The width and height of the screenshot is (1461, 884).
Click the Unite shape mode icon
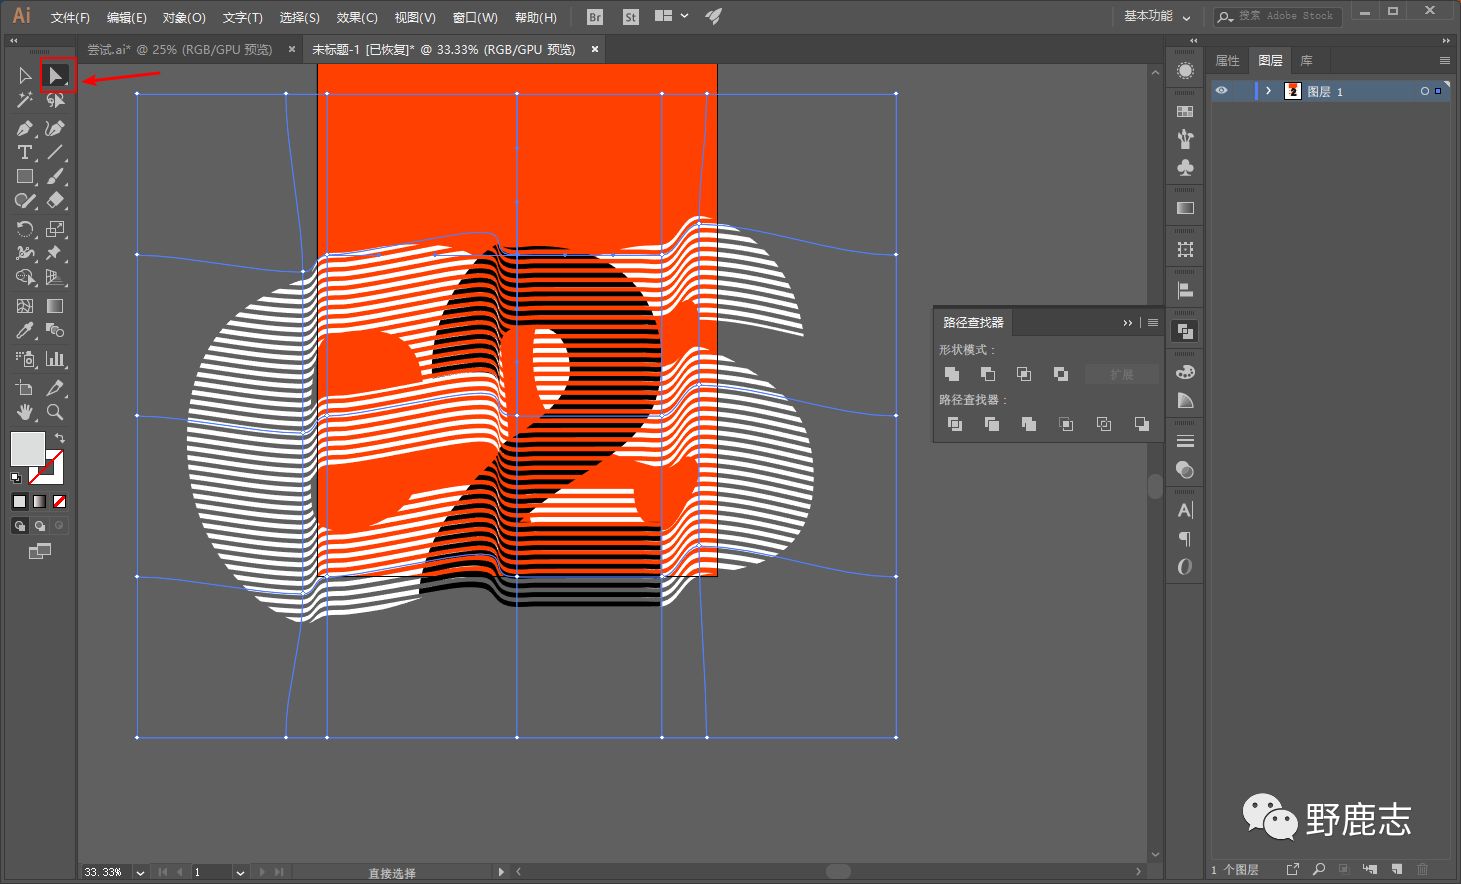[x=952, y=374]
